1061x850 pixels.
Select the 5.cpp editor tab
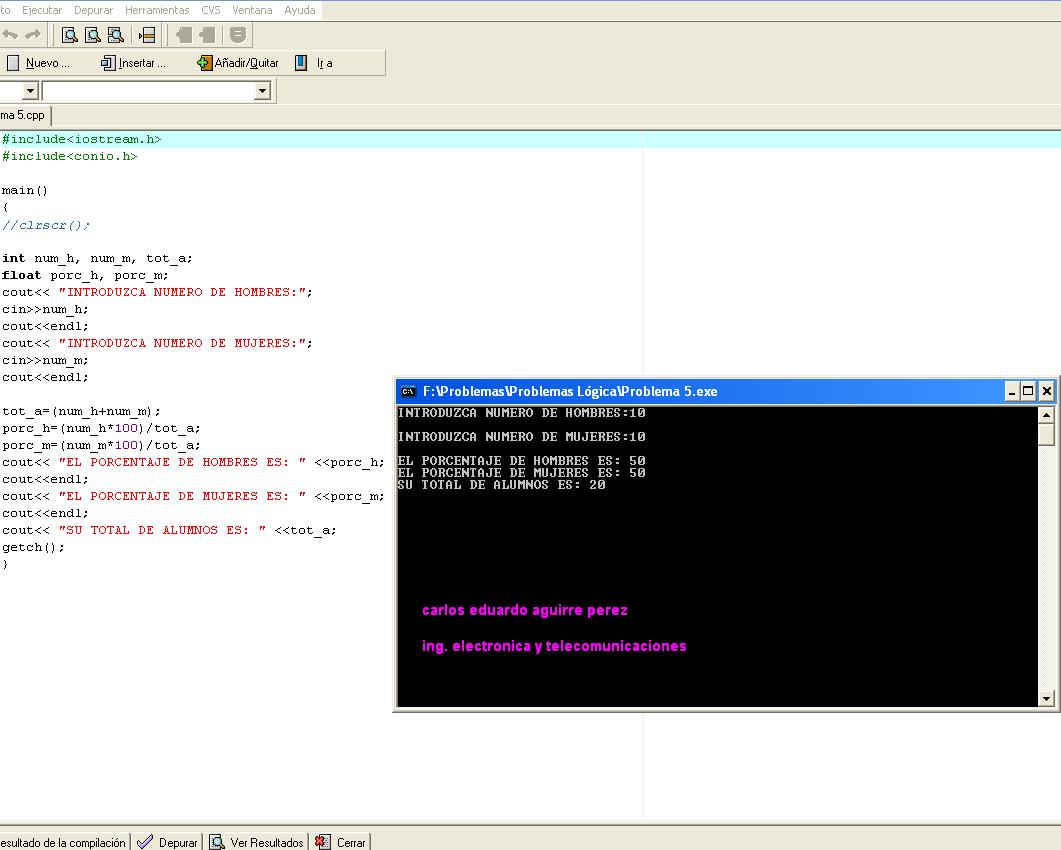click(25, 115)
